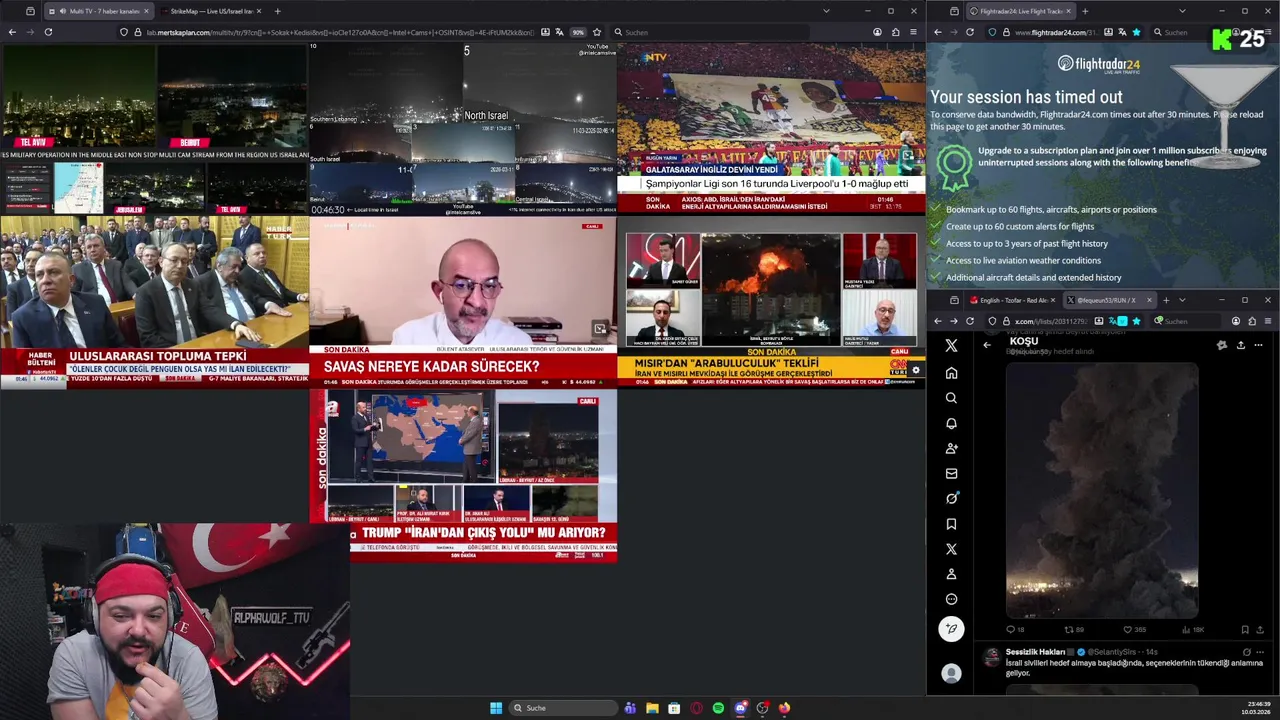The height and width of the screenshot is (720, 1280).
Task: Open Windows Start menu
Action: click(496, 708)
